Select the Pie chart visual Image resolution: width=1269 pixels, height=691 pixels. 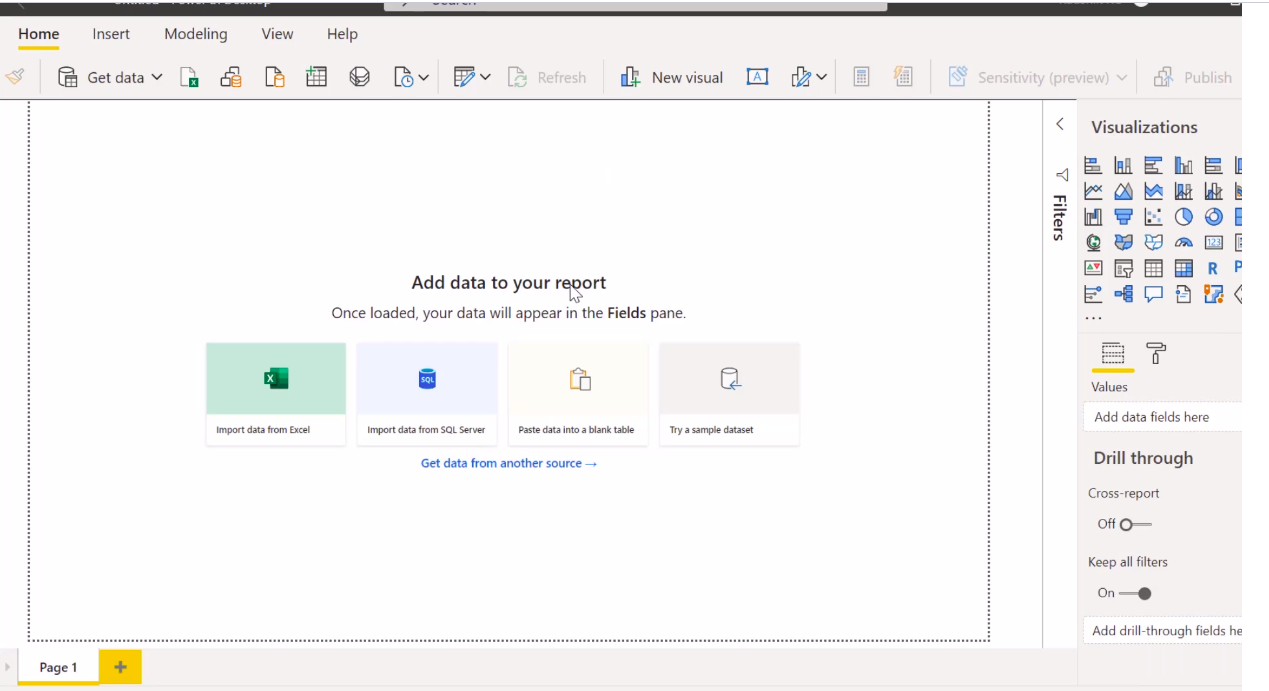(x=1183, y=216)
